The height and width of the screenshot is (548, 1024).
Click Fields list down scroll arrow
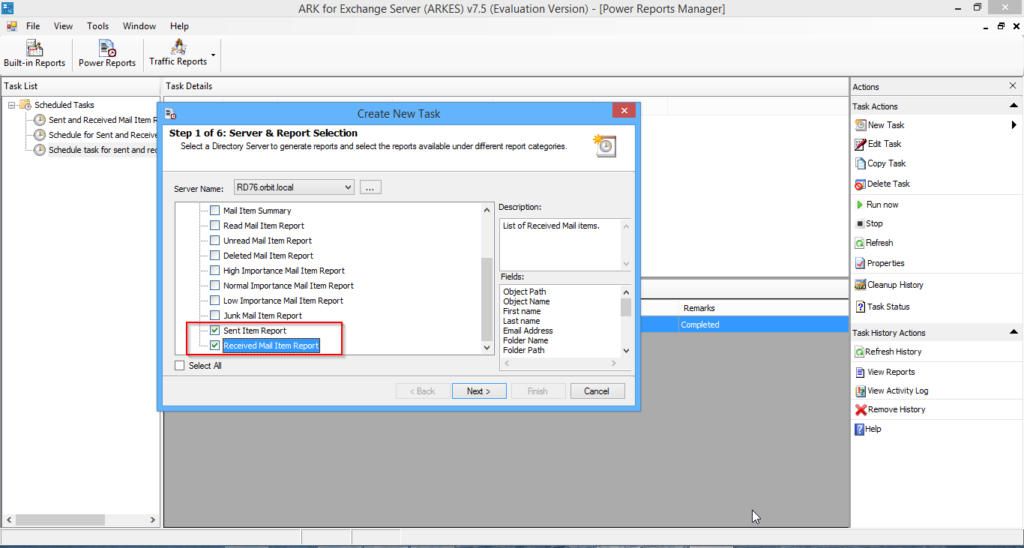[626, 351]
